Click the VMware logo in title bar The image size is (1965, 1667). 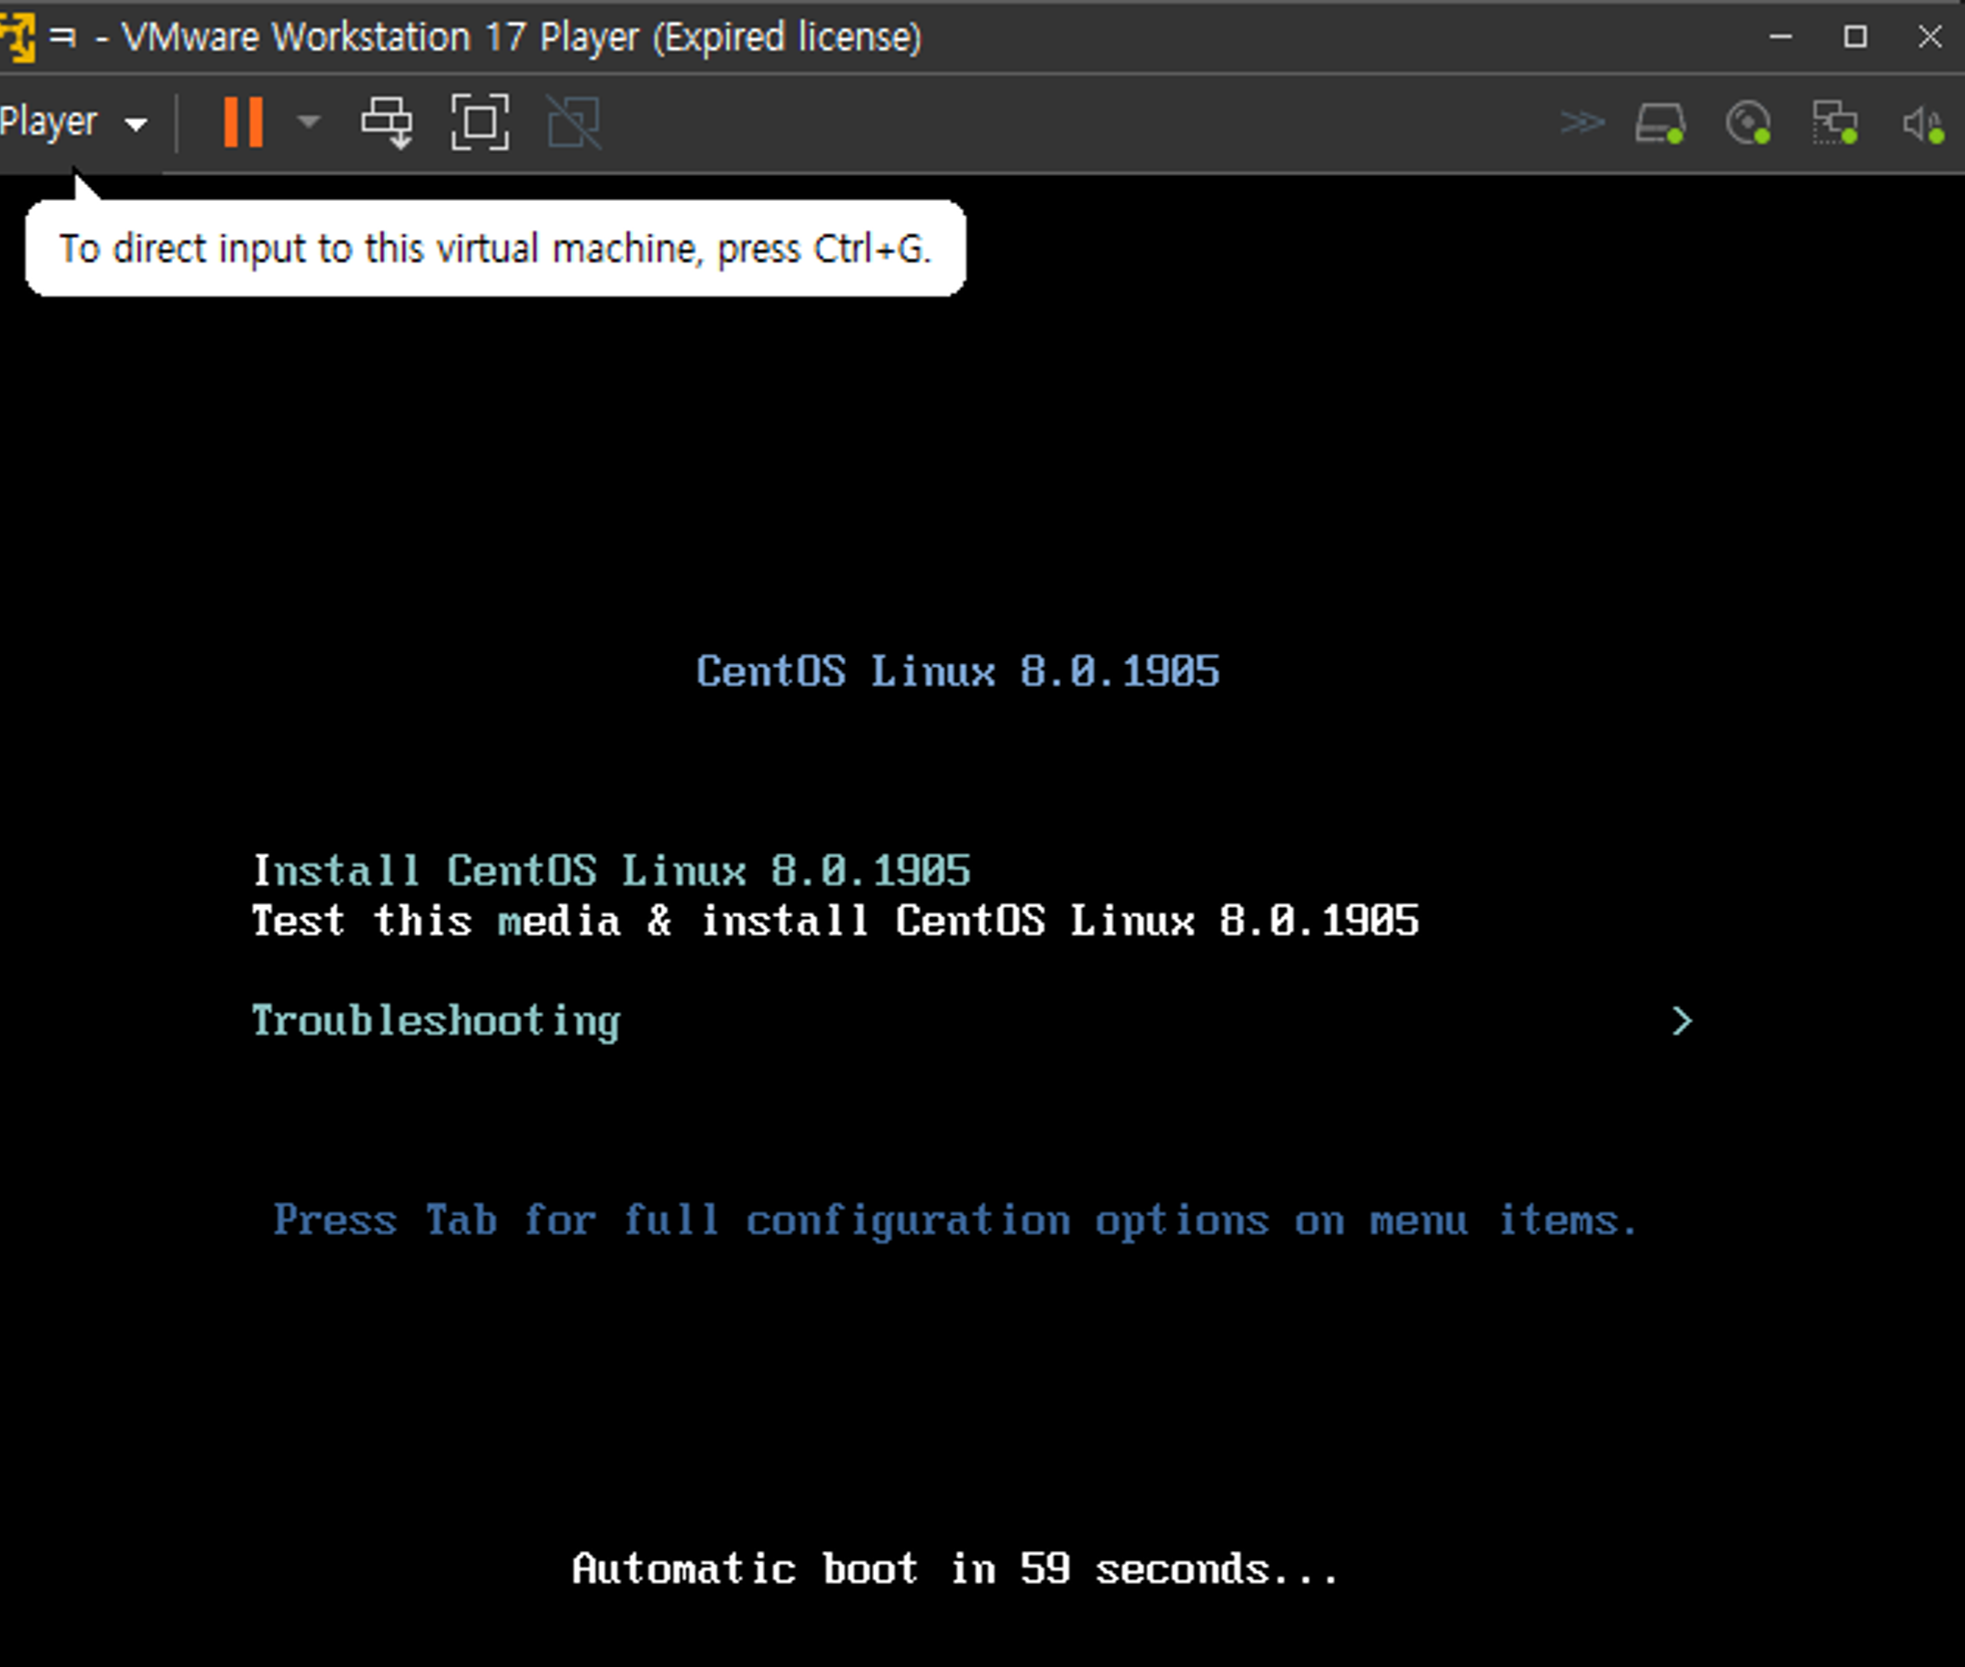[x=17, y=38]
